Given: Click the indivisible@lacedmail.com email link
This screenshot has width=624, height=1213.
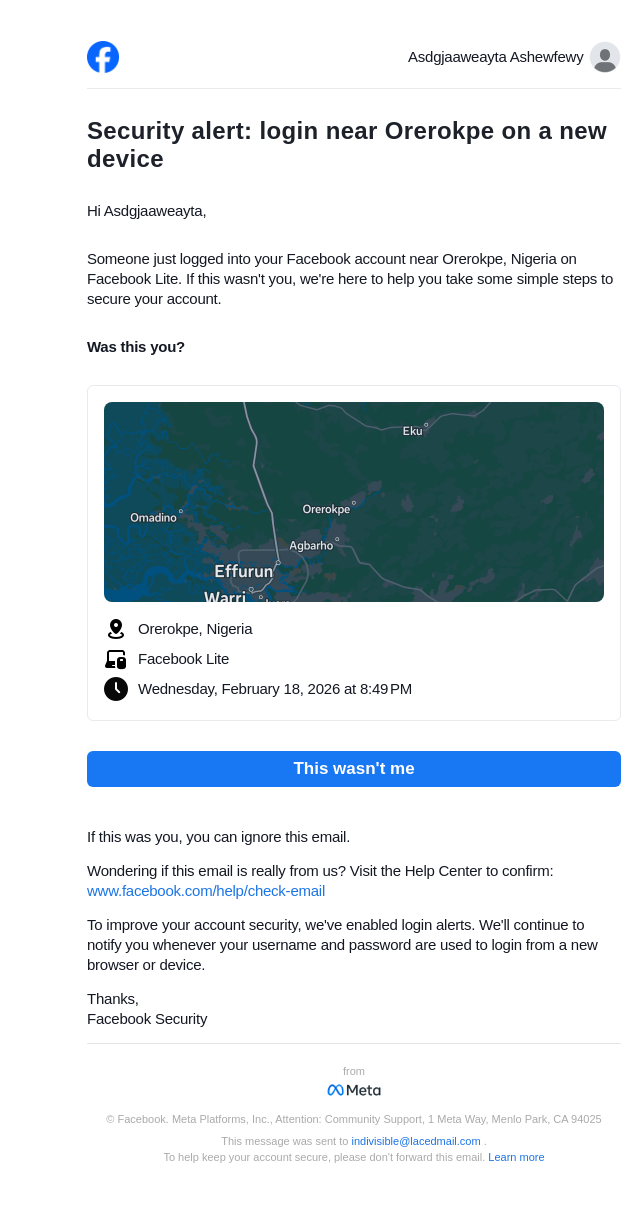Looking at the screenshot, I should click(x=416, y=1141).
